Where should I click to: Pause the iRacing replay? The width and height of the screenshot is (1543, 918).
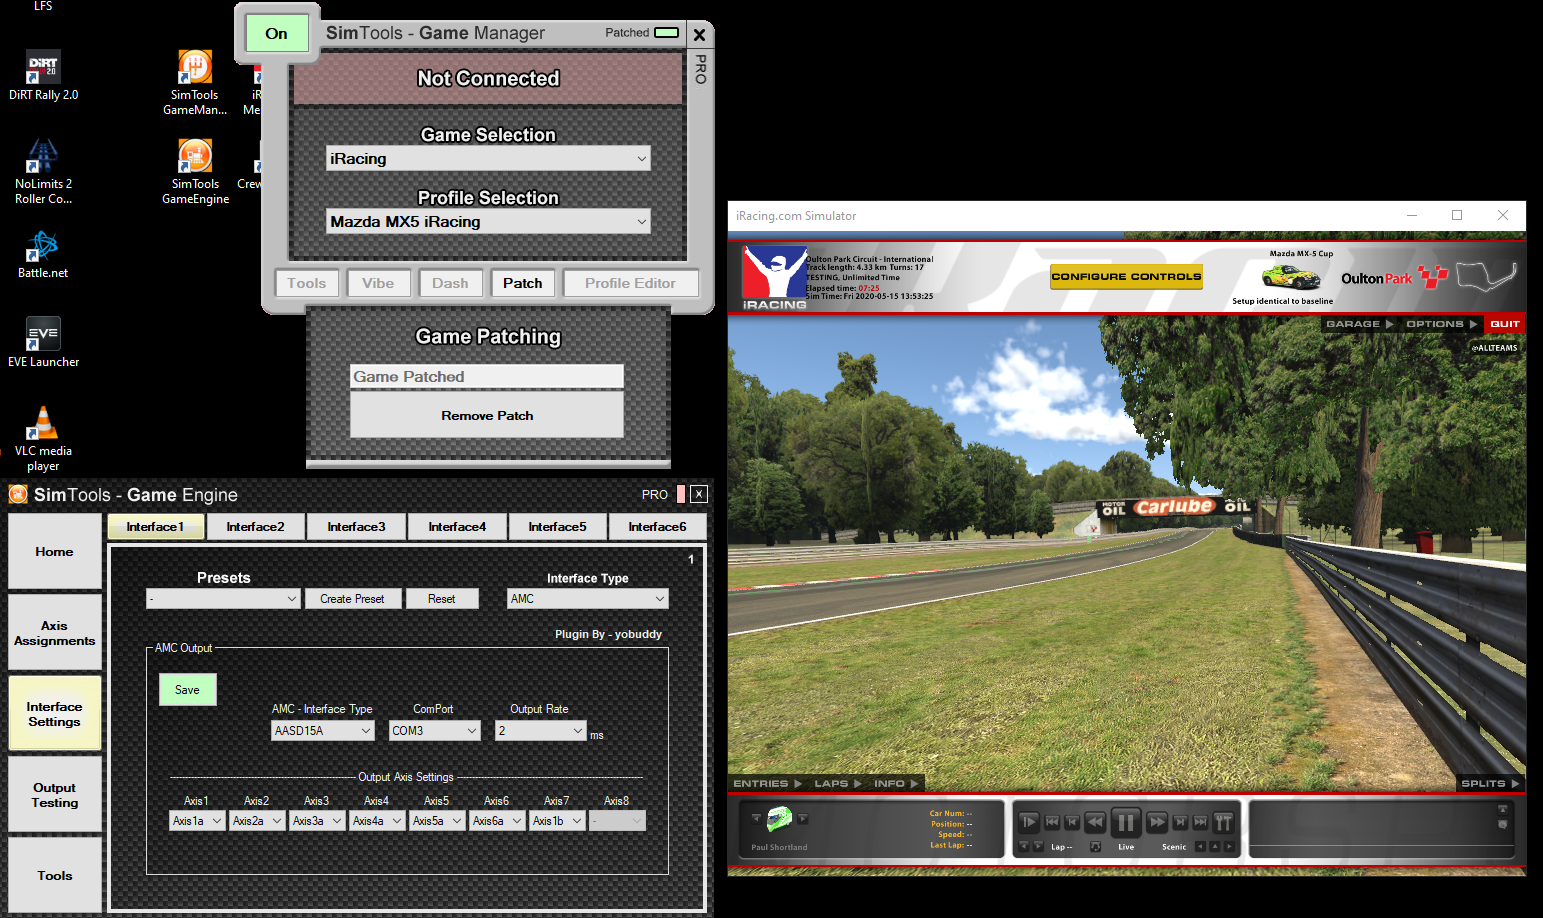coord(1126,822)
